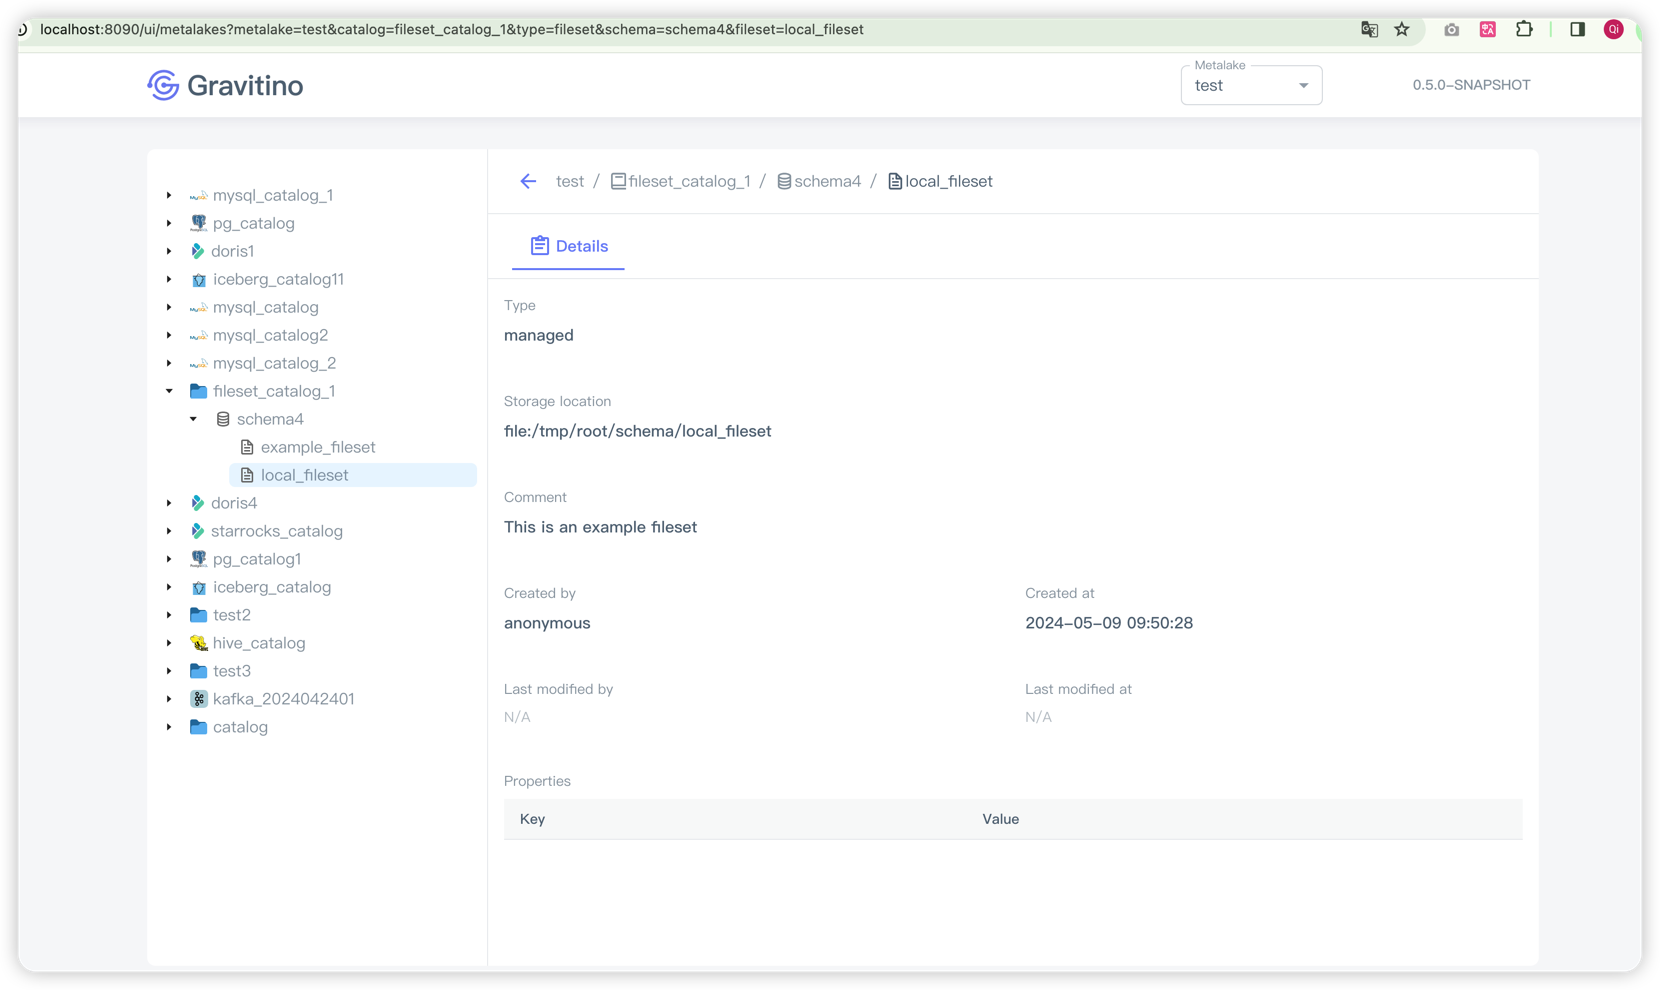Click the starrocks_catalog icon

coord(198,531)
